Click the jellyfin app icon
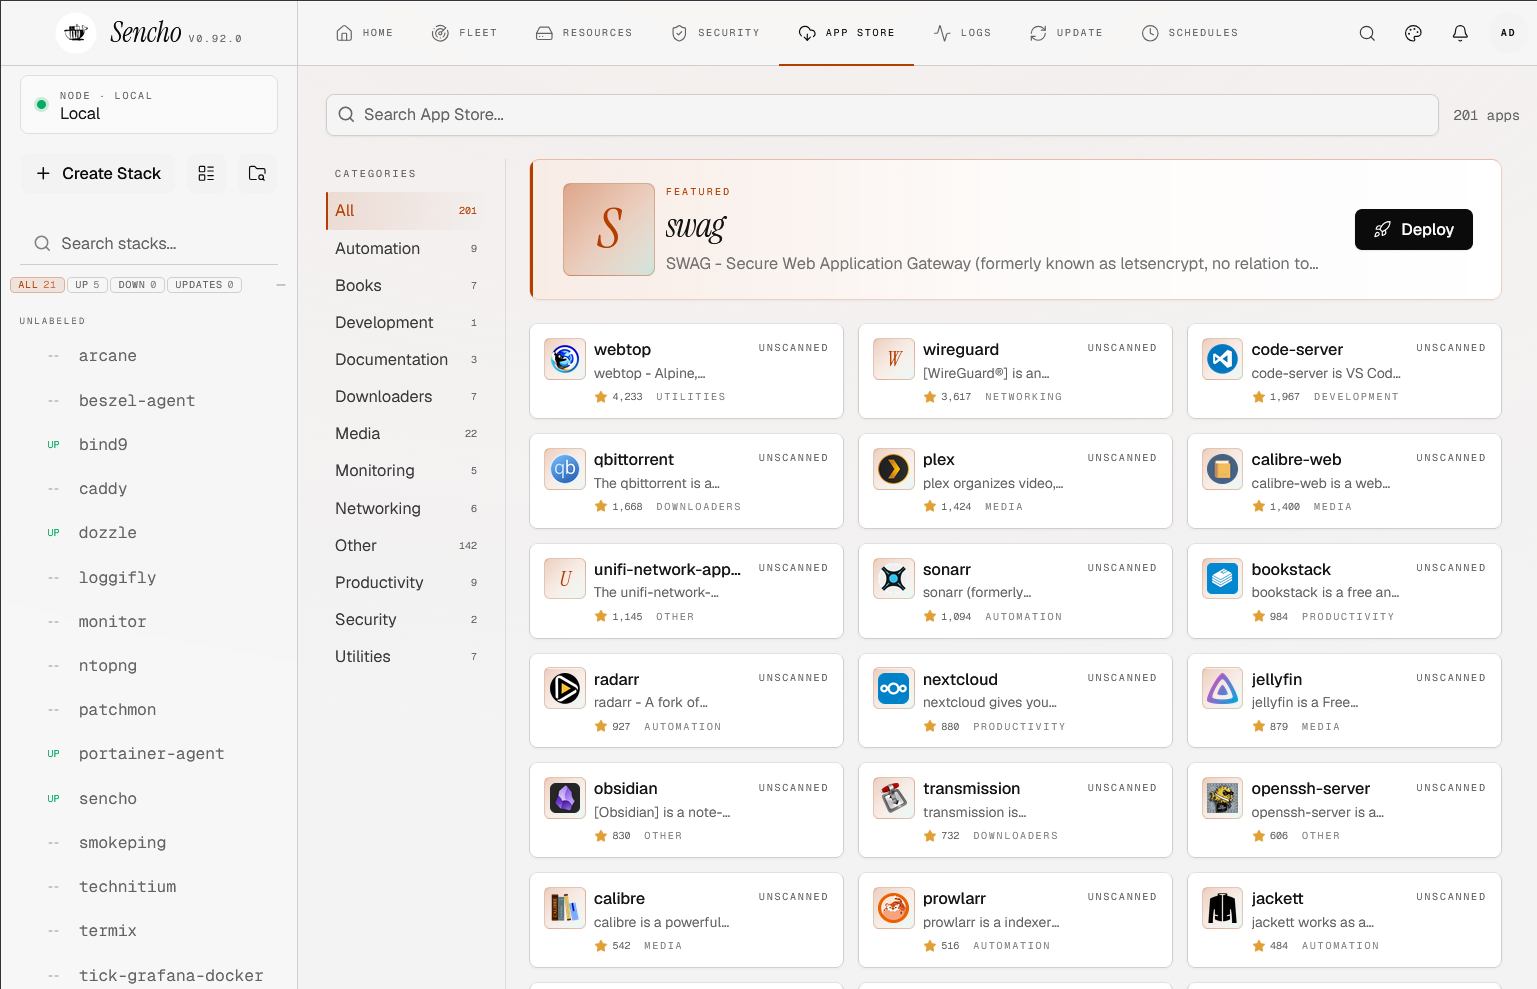The height and width of the screenshot is (989, 1537). point(1222,688)
